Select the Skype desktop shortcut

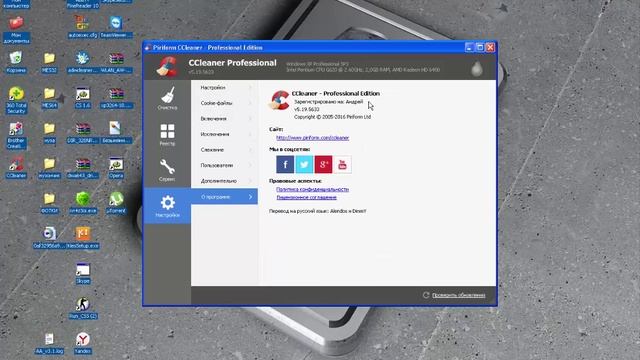tap(82, 273)
